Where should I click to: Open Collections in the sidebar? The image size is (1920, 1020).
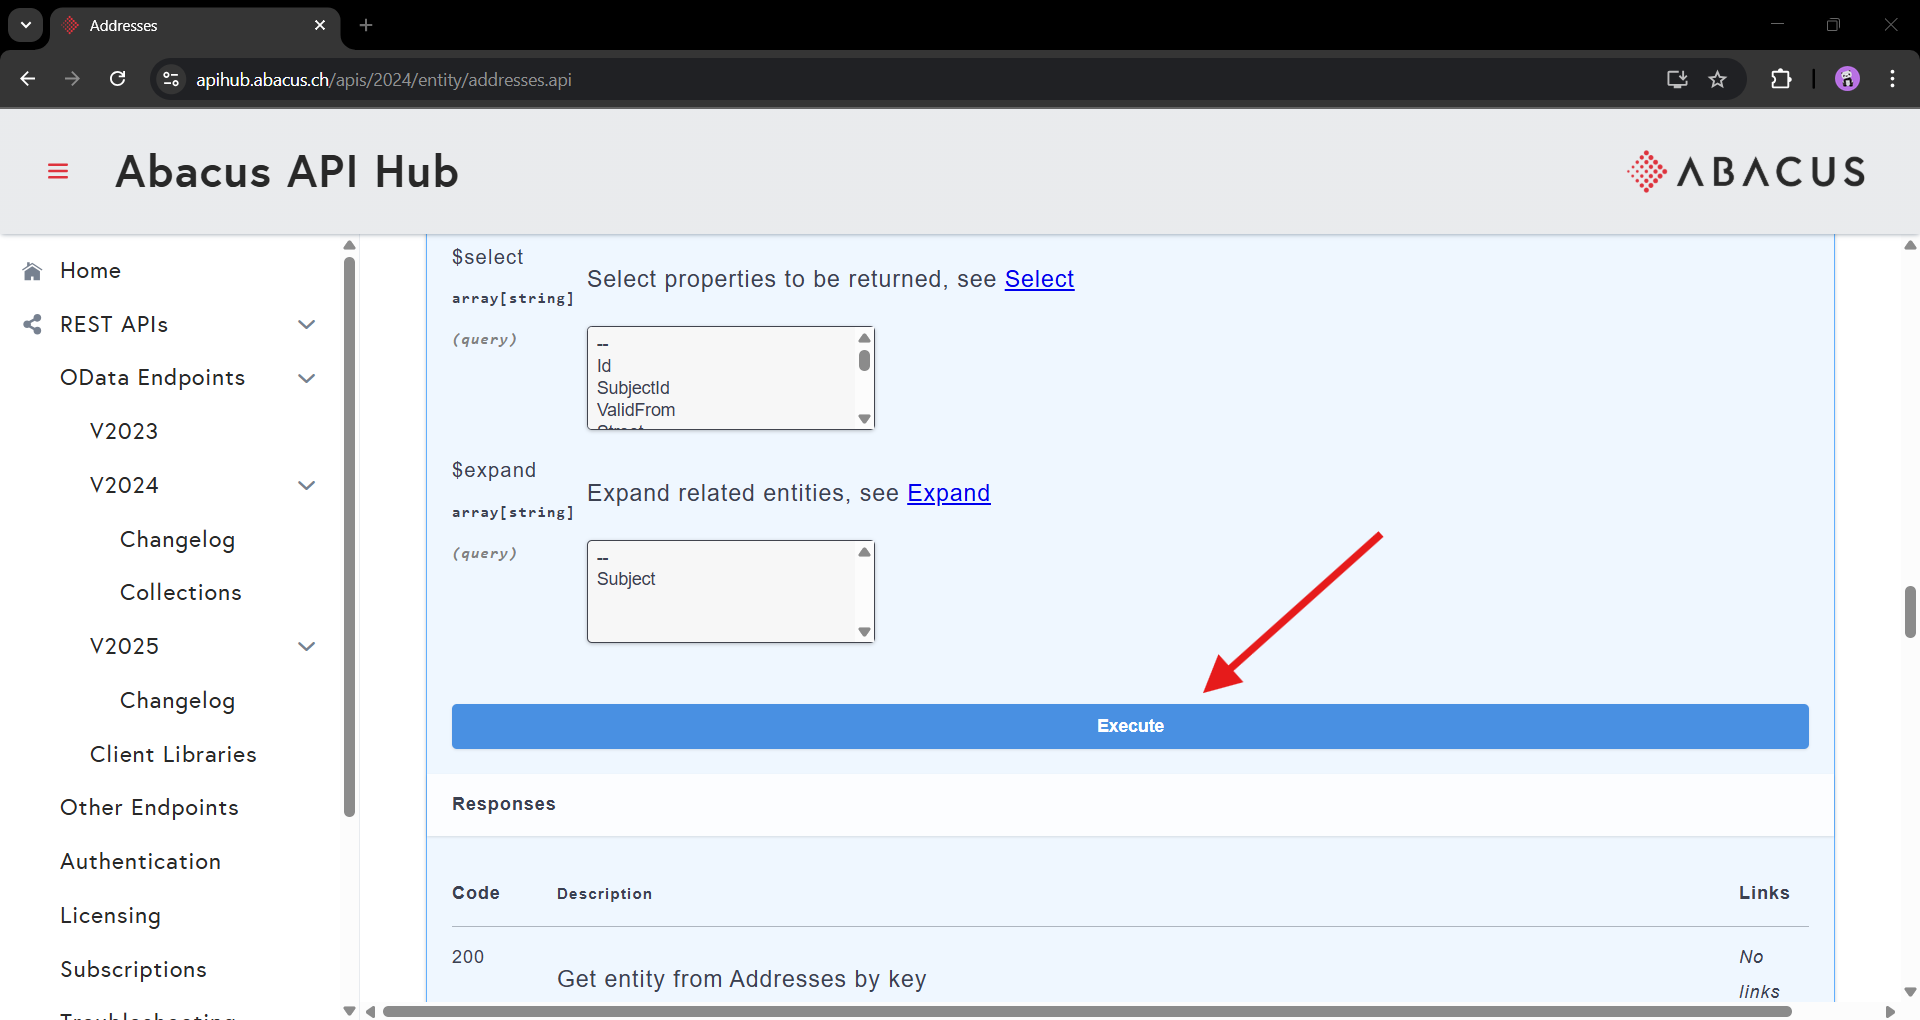point(181,593)
